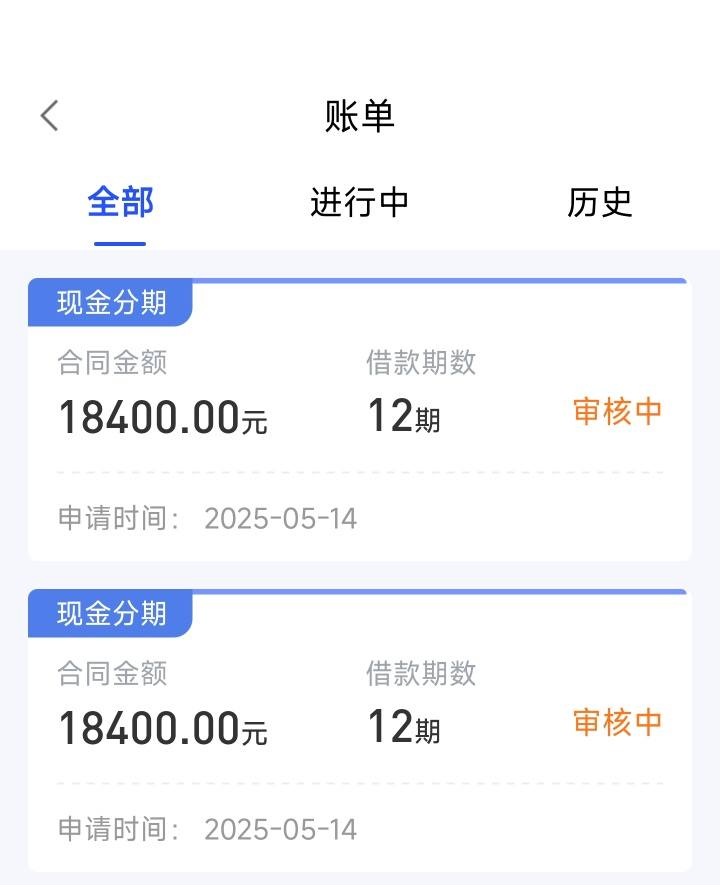The image size is (720, 885).
Task: Tap 审核中 status on second card
Action: click(x=617, y=722)
